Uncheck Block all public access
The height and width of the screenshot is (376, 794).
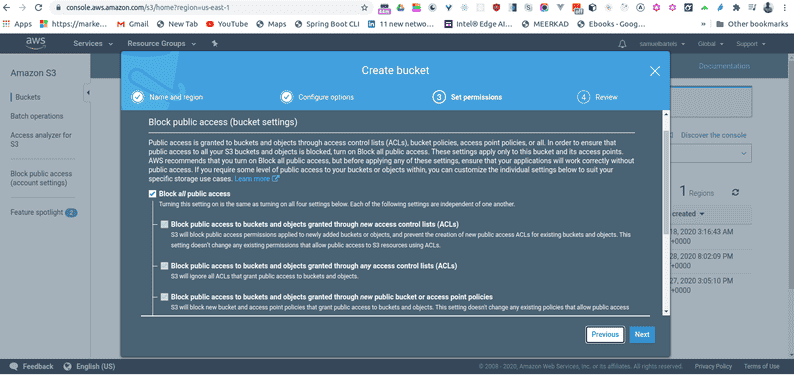(x=152, y=193)
